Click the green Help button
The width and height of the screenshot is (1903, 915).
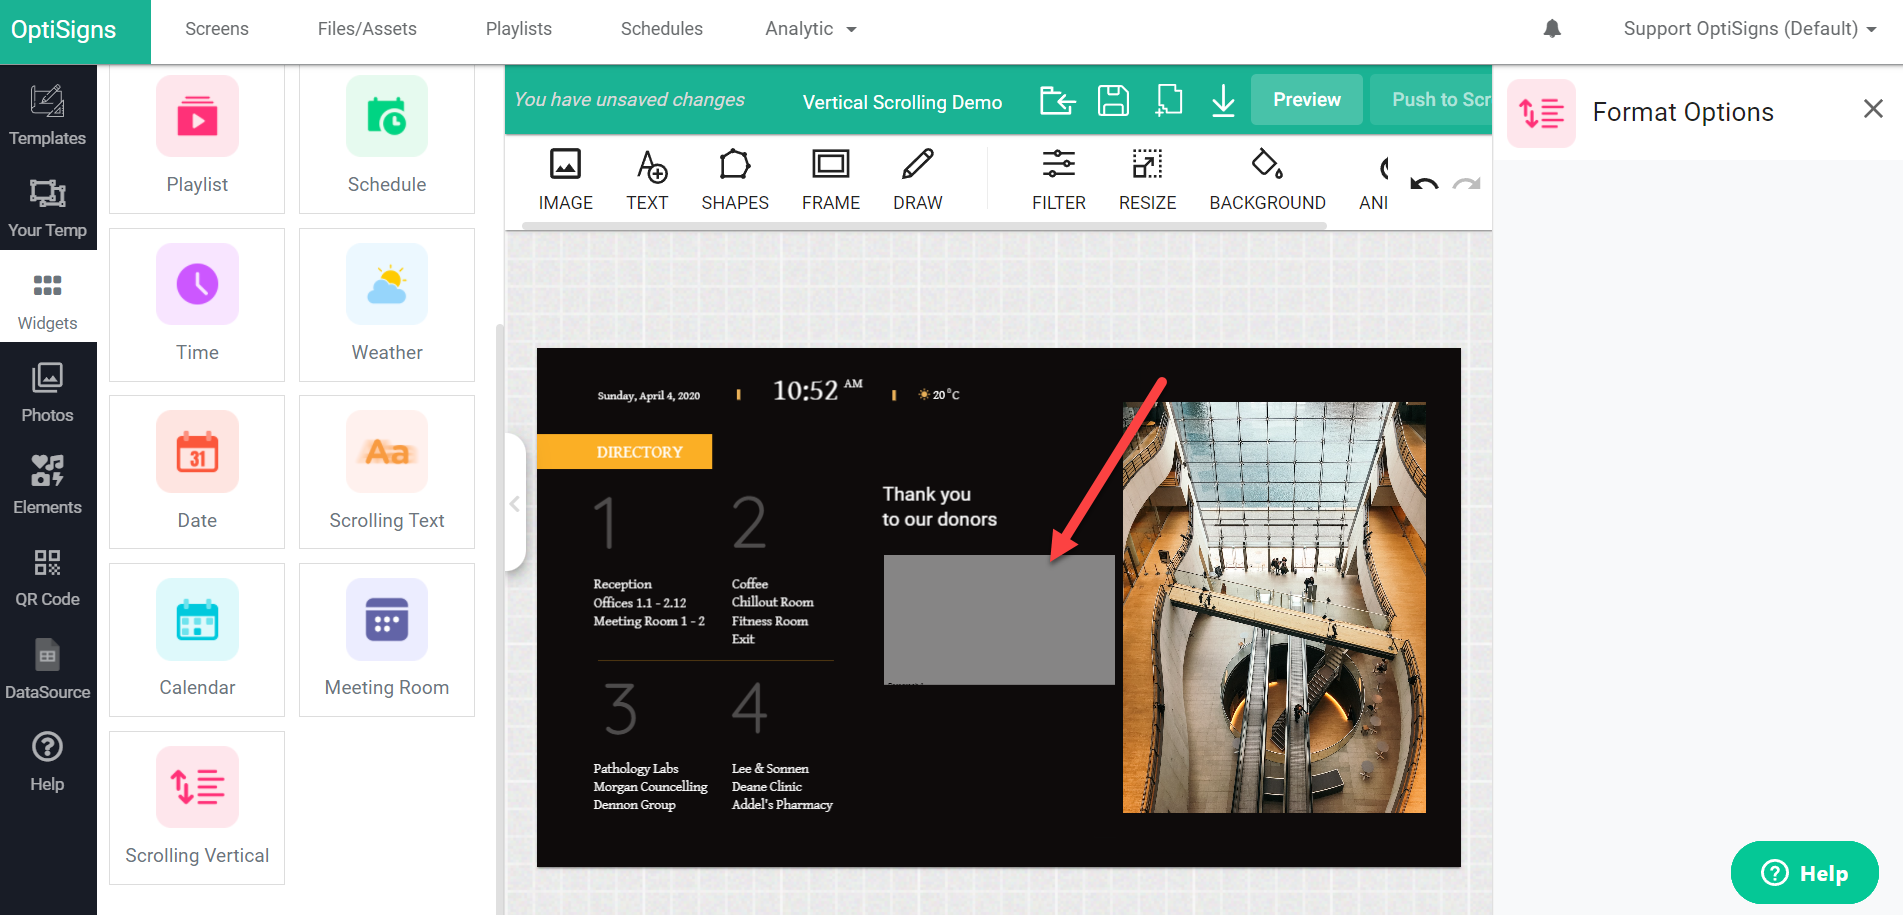1804,873
